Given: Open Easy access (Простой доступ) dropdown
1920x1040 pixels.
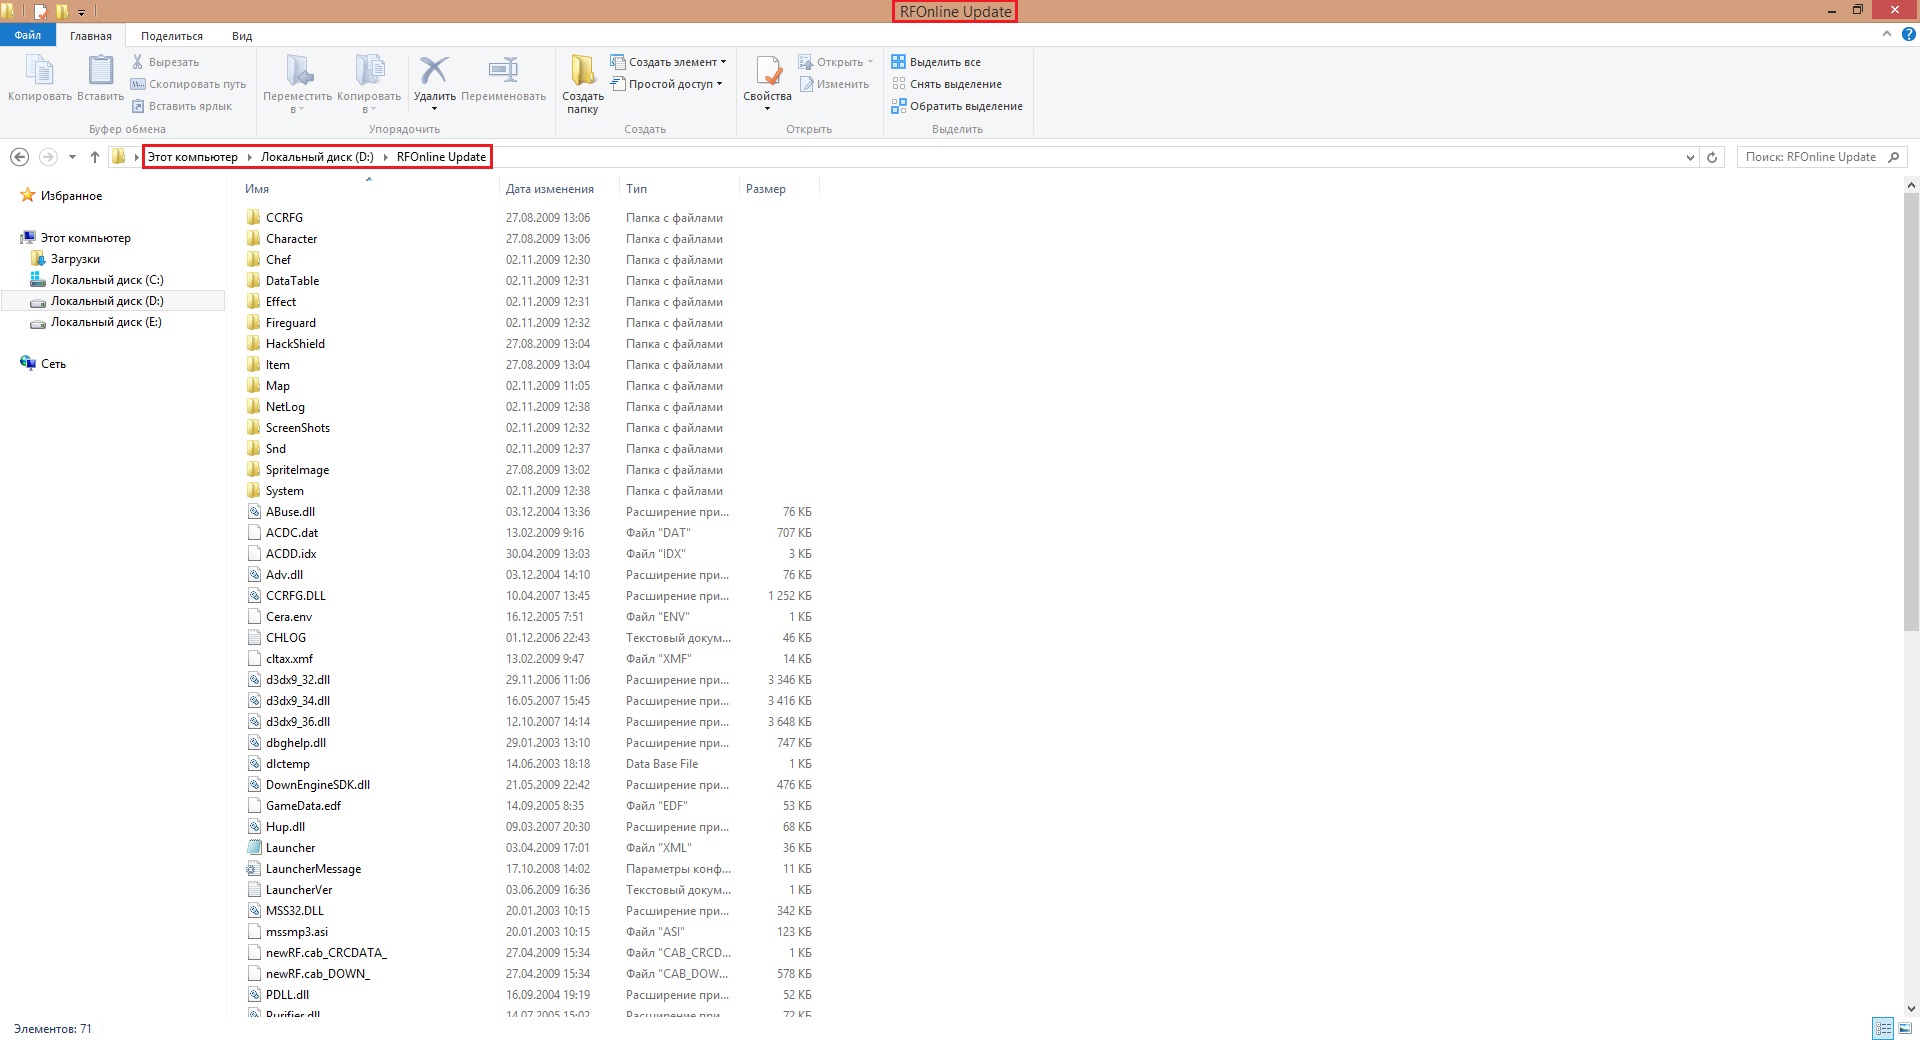Looking at the screenshot, I should [666, 84].
